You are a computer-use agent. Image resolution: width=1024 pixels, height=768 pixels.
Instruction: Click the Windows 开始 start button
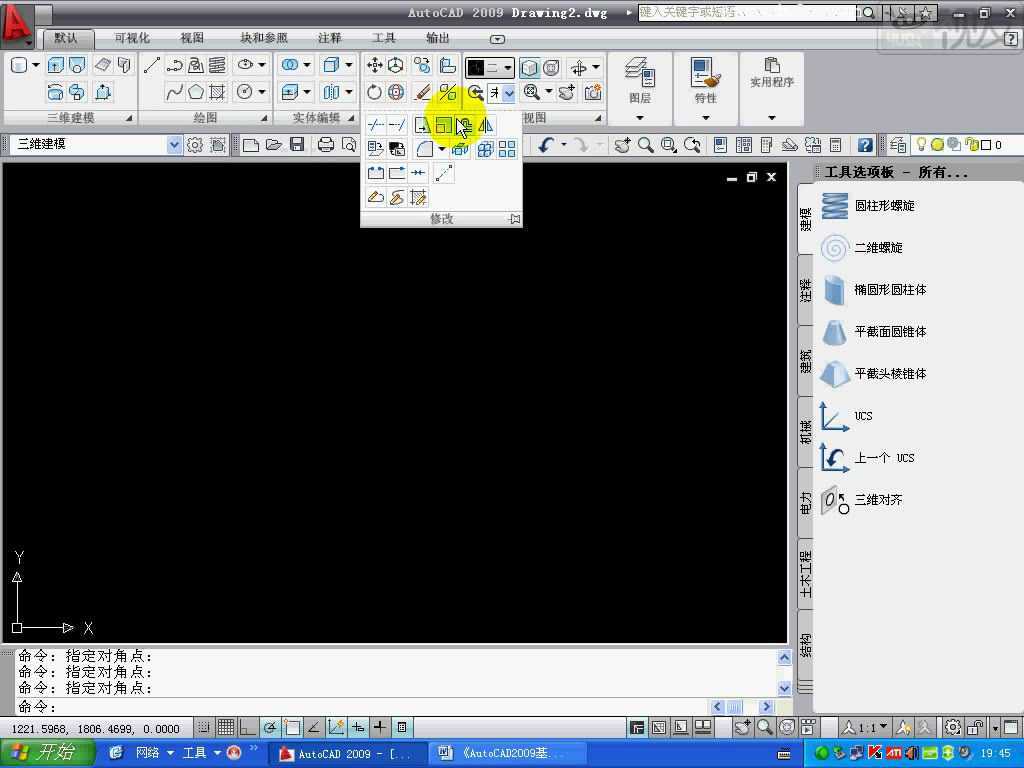[x=47, y=753]
